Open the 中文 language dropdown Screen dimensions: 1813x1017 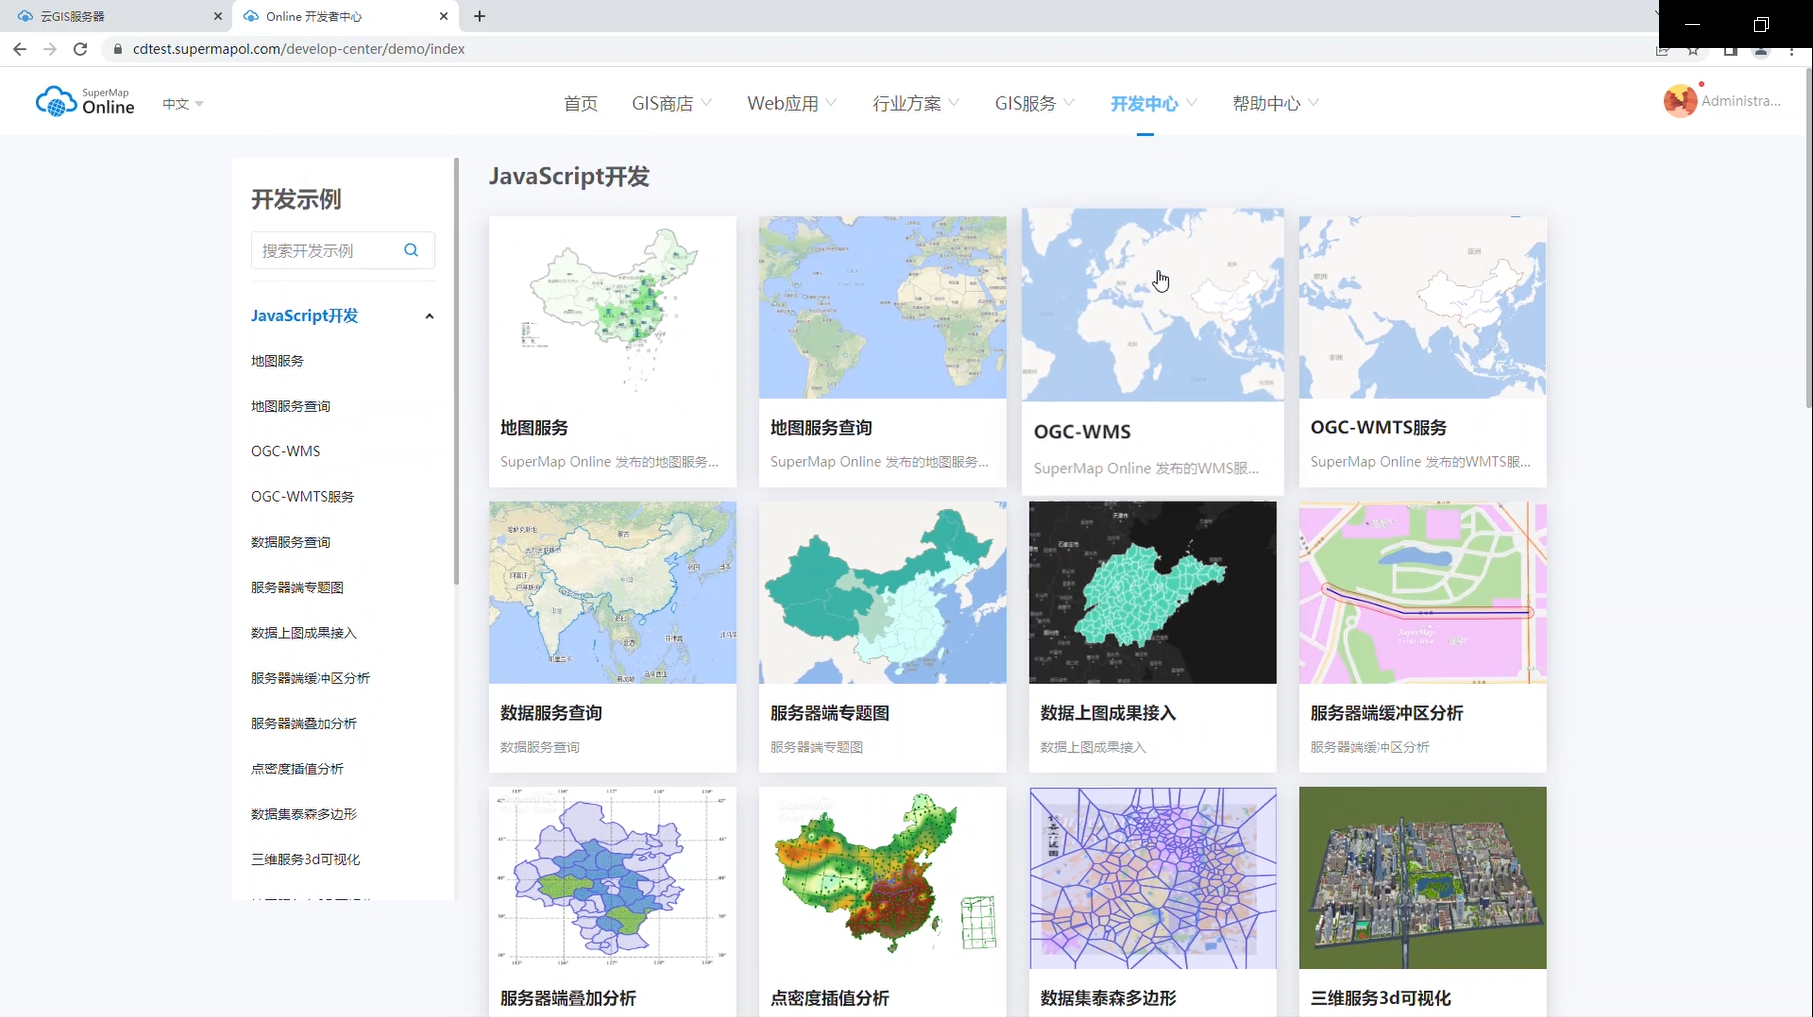(x=183, y=104)
